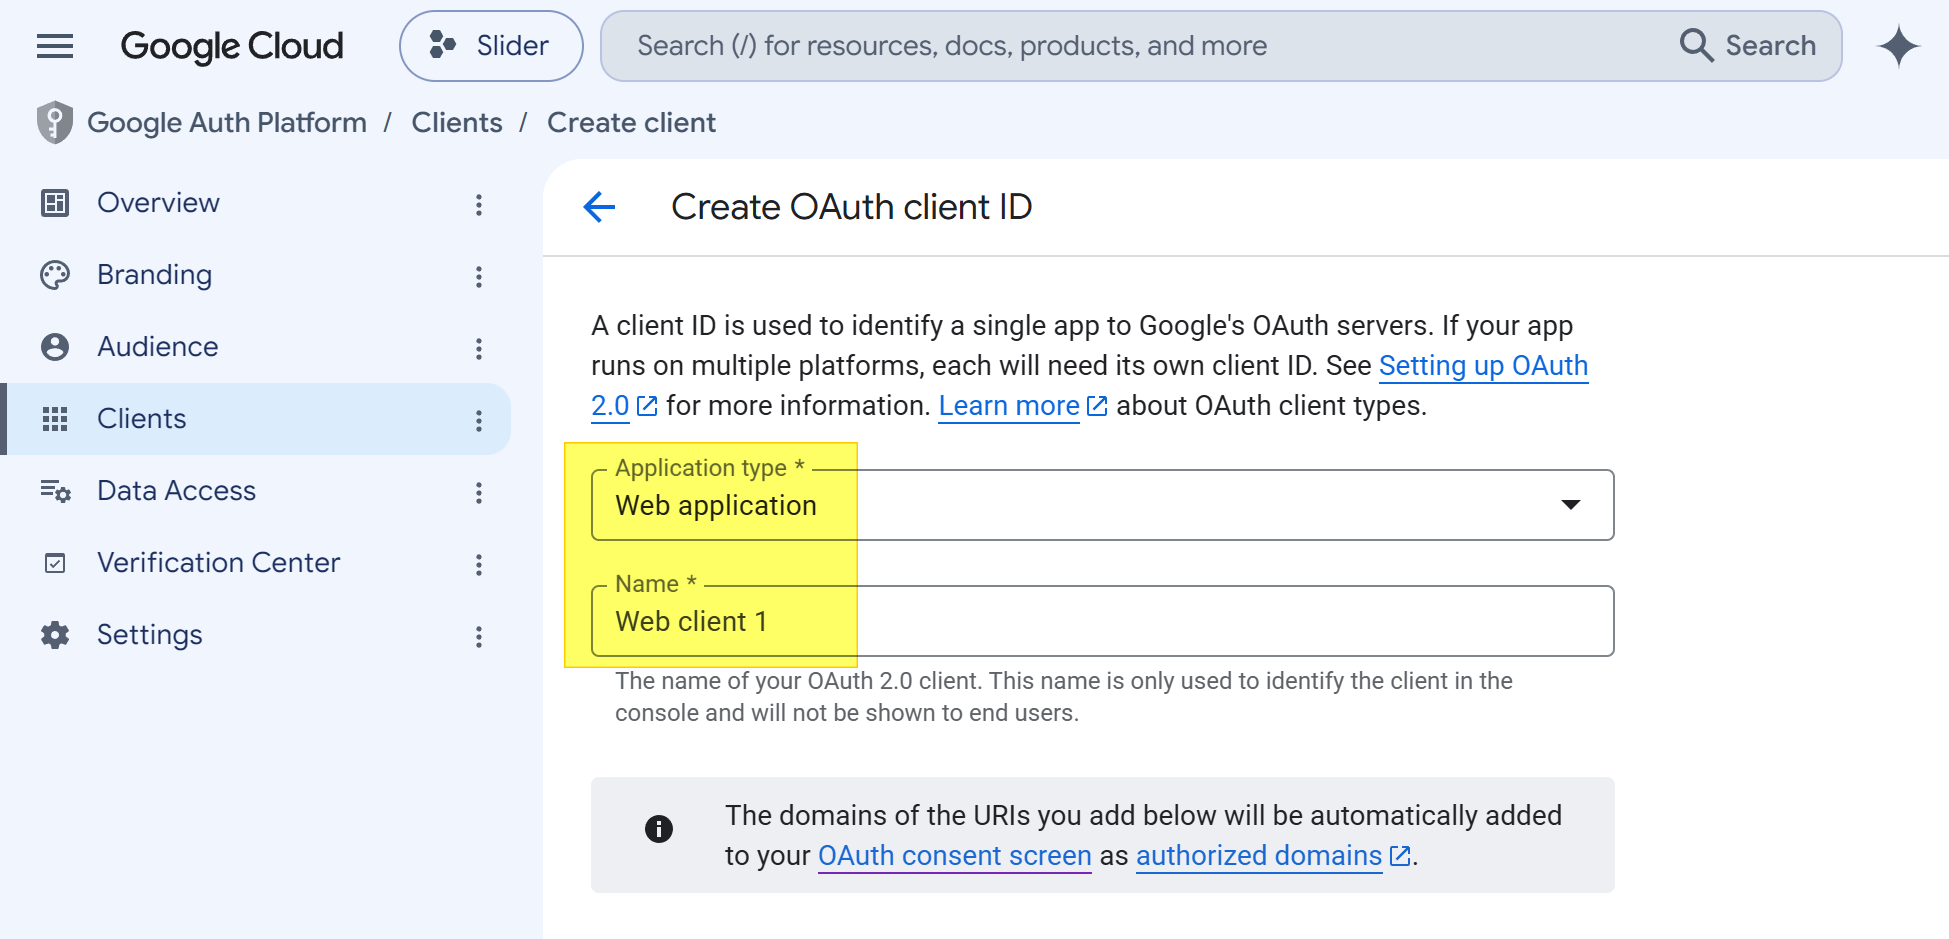
Task: Open the OAuth consent screen link
Action: (954, 856)
